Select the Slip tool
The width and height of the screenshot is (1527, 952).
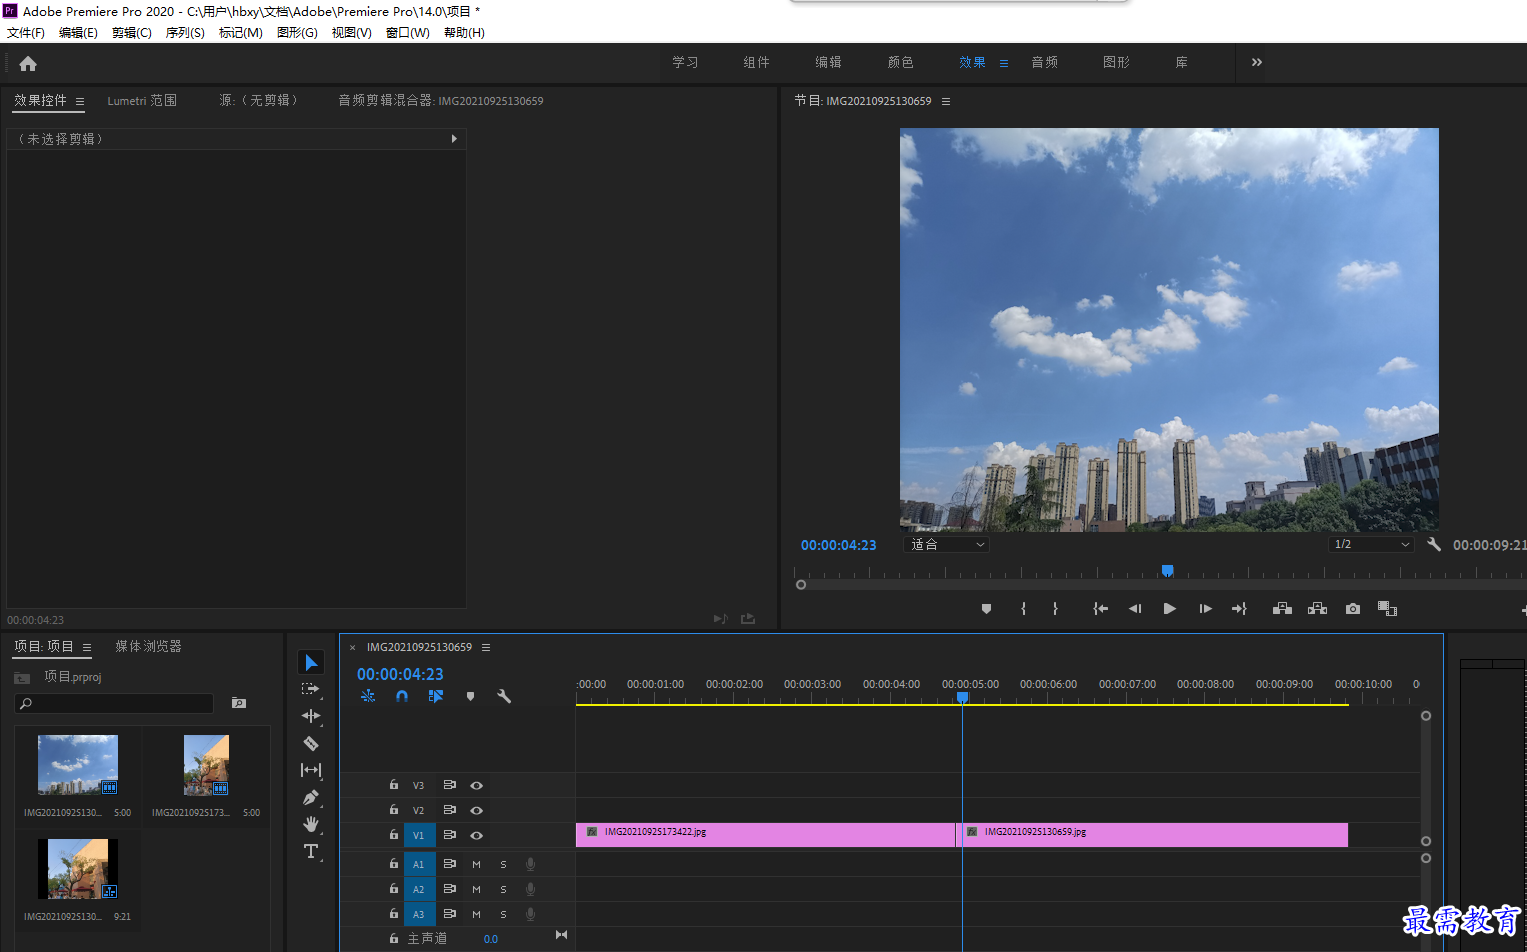click(x=311, y=770)
